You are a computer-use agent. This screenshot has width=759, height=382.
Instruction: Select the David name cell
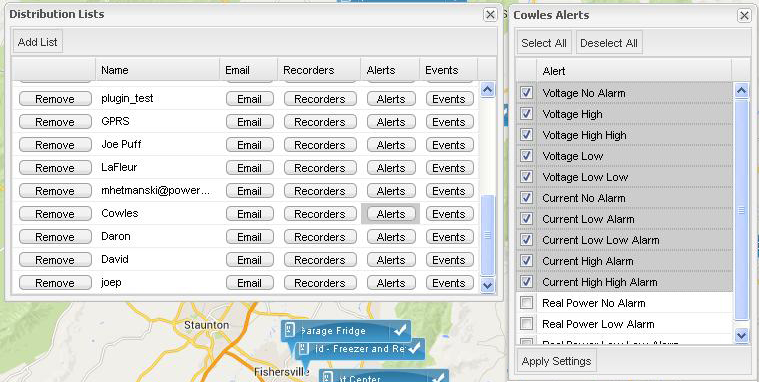(158, 260)
